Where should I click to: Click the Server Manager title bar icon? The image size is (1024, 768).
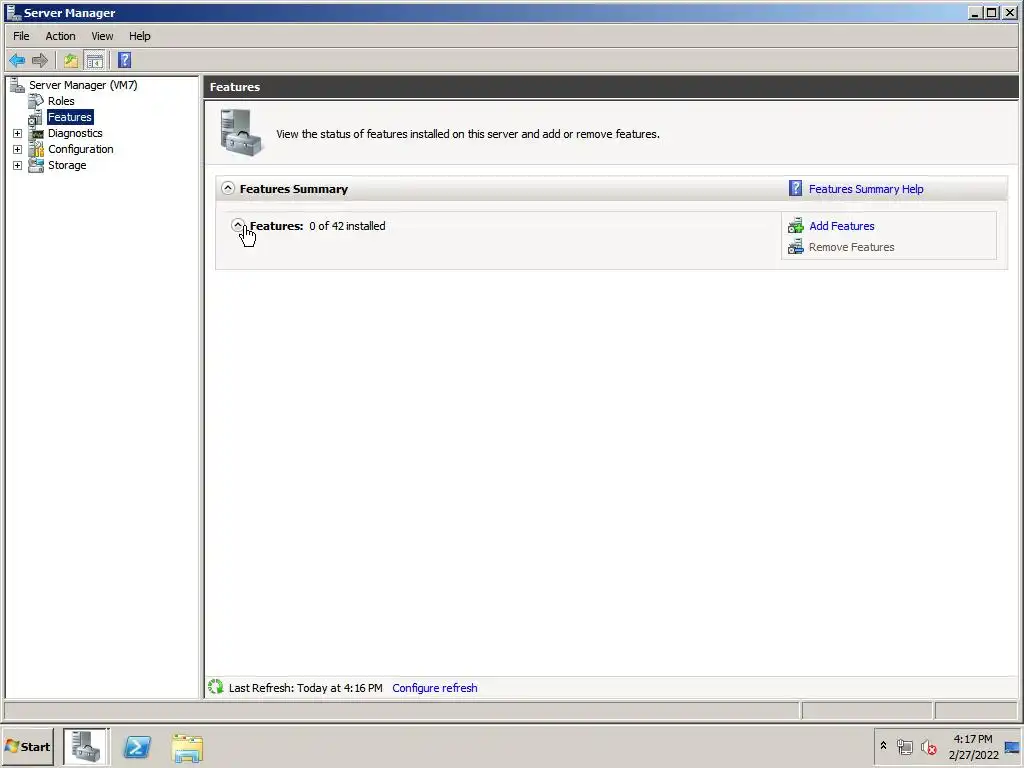(13, 12)
